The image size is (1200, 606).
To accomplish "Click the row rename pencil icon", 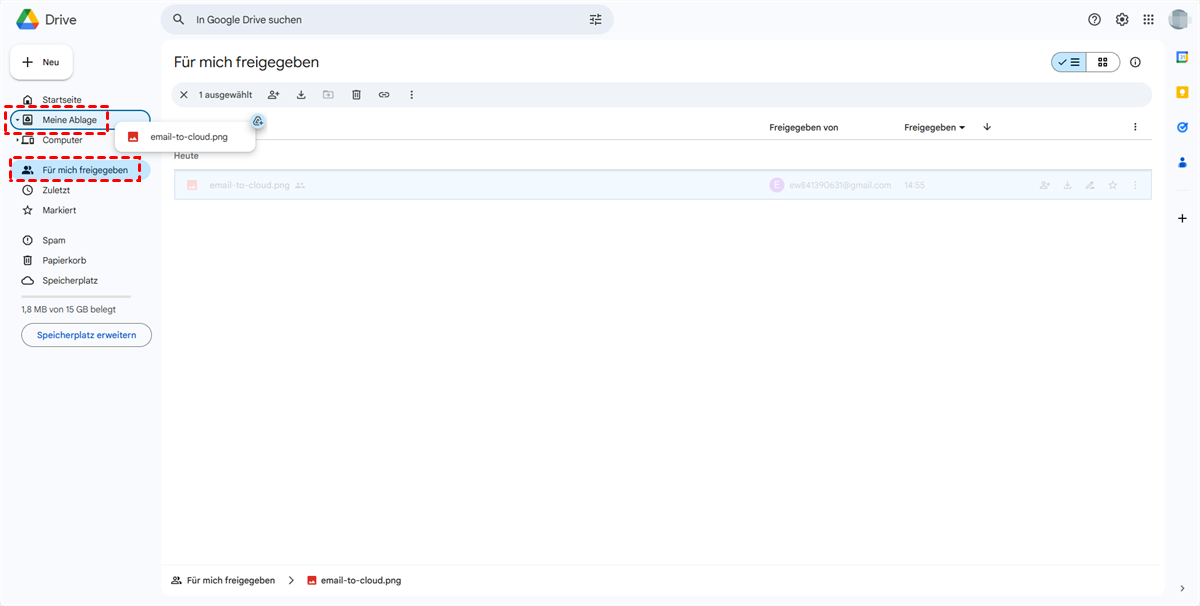I will [x=1090, y=185].
